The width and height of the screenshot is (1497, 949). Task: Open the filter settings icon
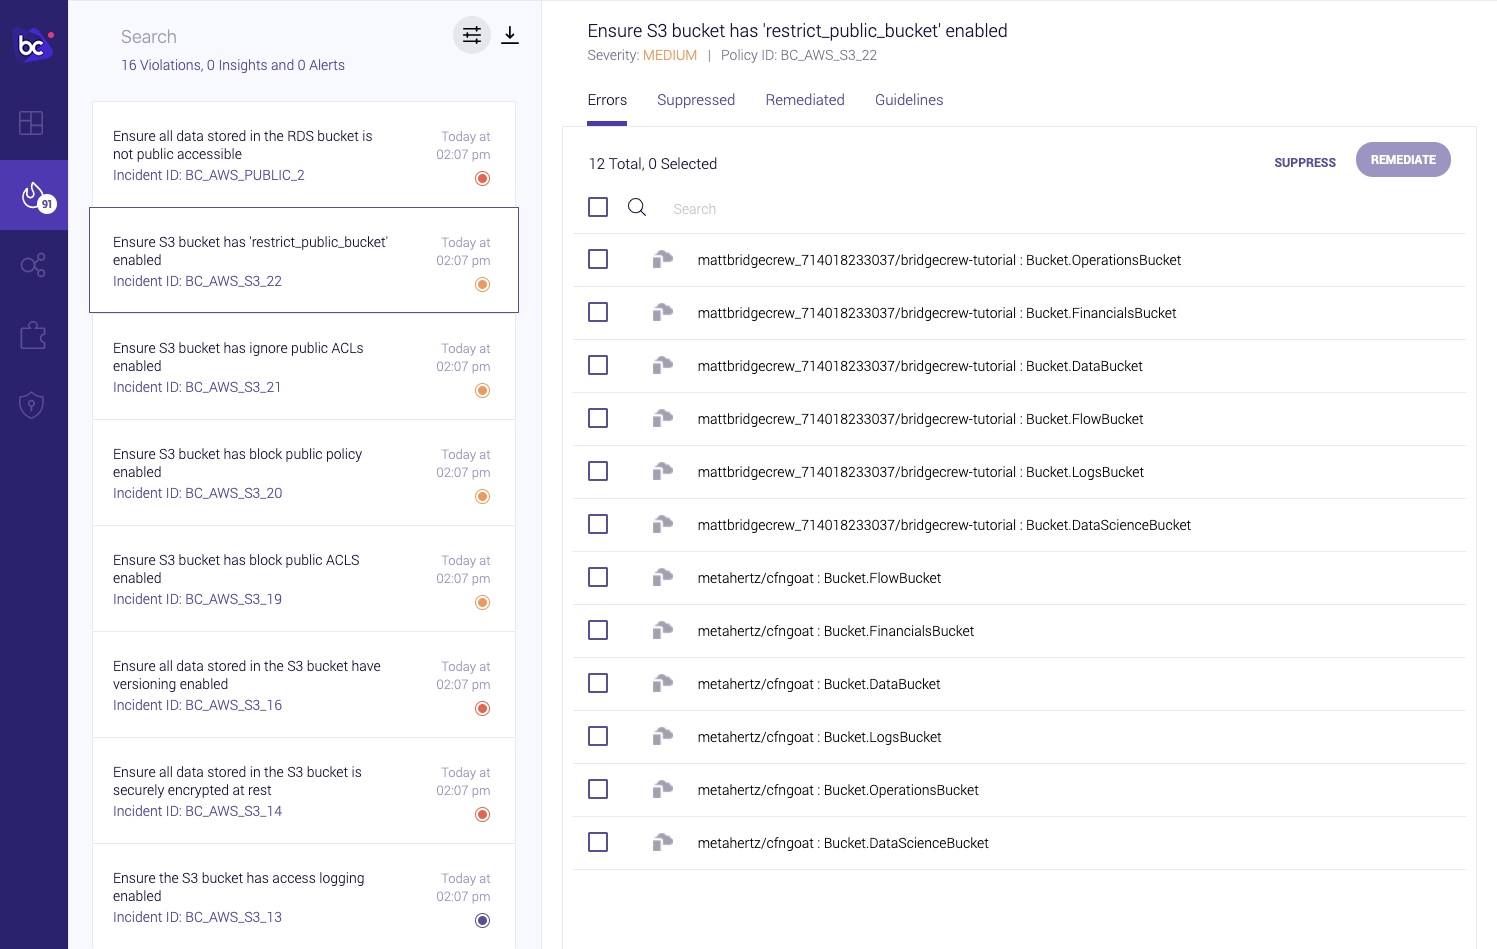[472, 35]
